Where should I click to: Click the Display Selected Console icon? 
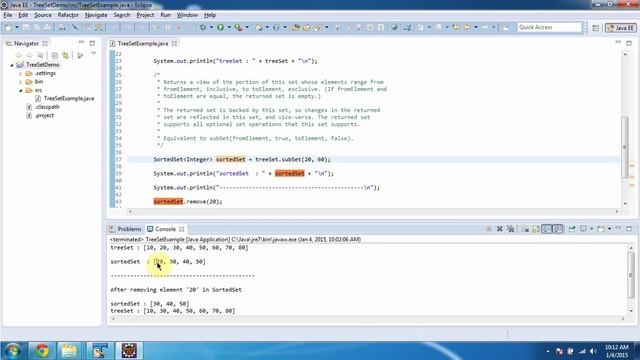tap(584, 229)
